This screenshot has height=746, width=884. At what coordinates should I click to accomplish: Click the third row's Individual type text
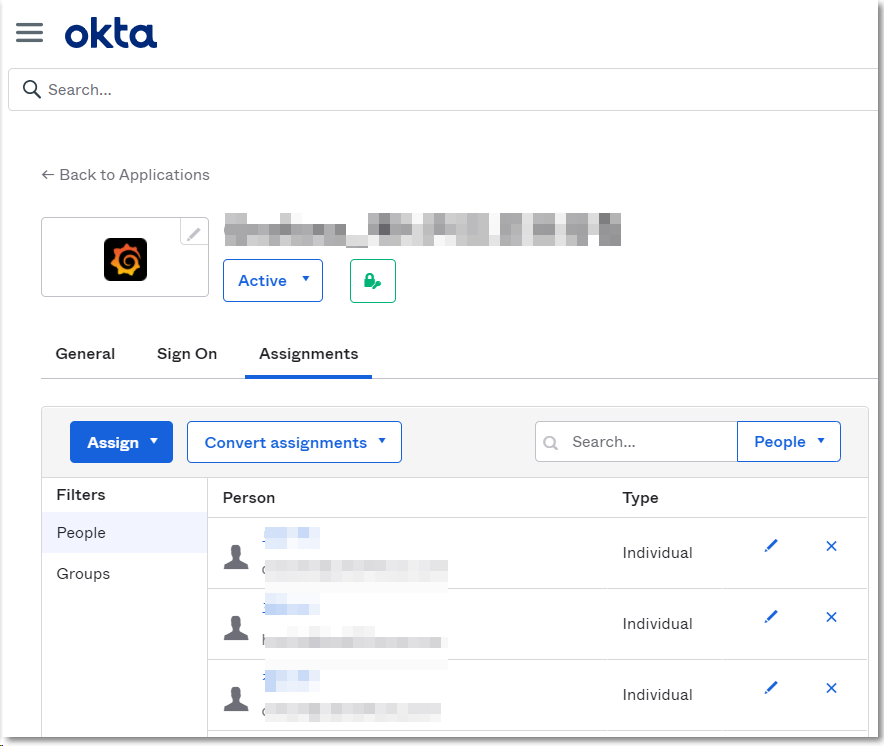tap(657, 695)
